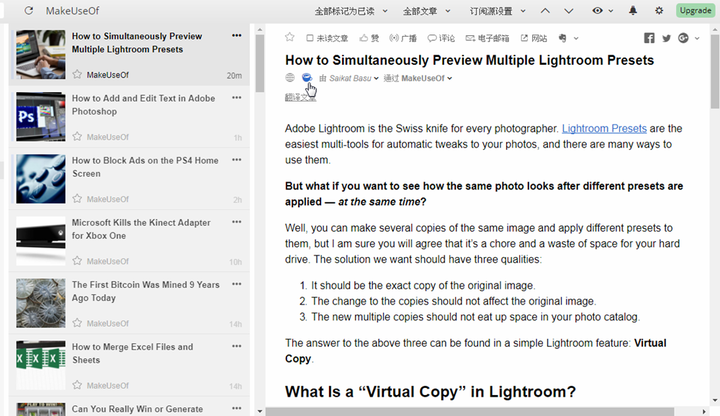Star the Kinect Adapter article
This screenshot has width=720, height=416.
coord(77,261)
